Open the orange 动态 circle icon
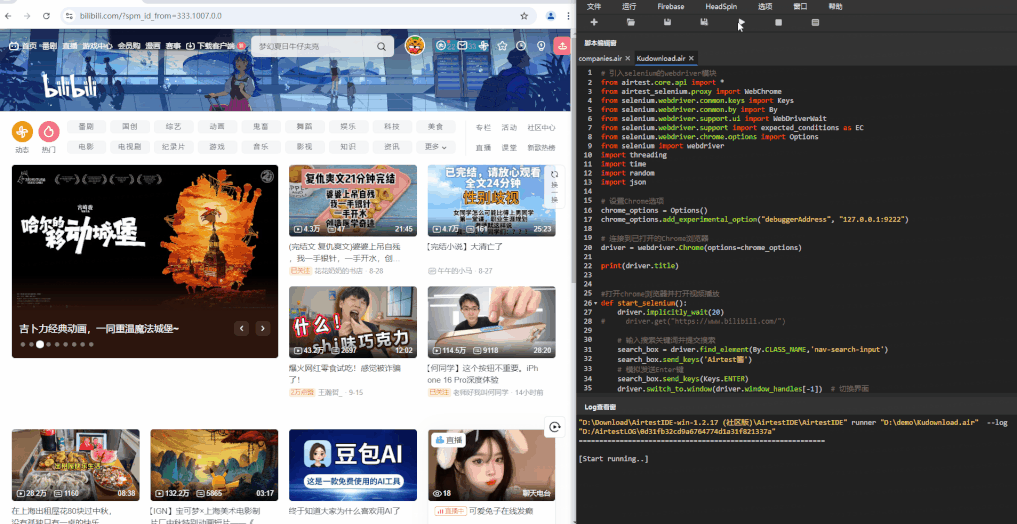The width and height of the screenshot is (1017, 524). pos(22,132)
